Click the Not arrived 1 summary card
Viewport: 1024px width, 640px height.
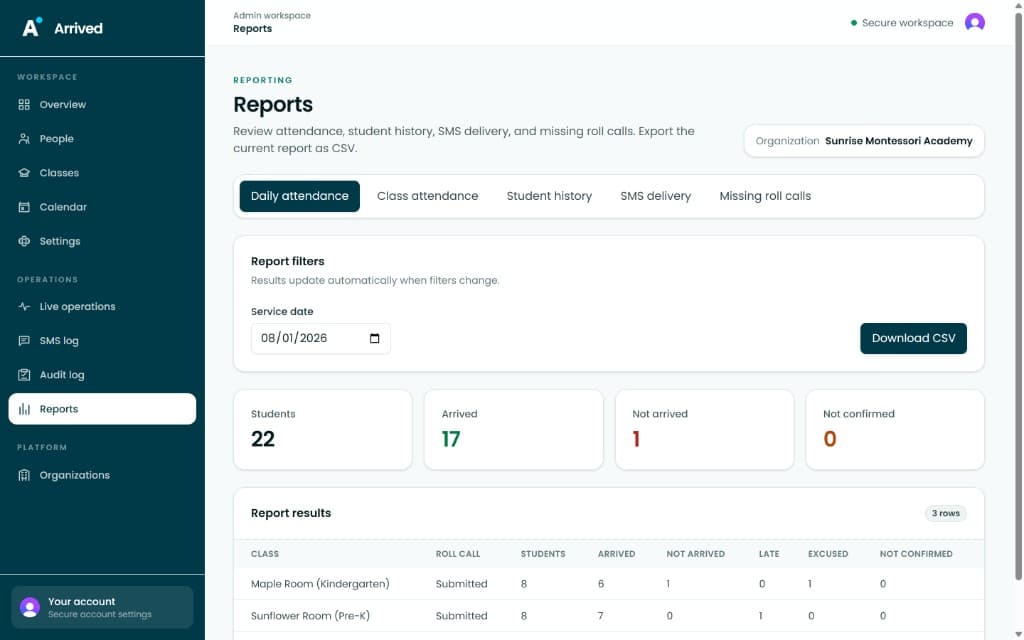point(704,430)
